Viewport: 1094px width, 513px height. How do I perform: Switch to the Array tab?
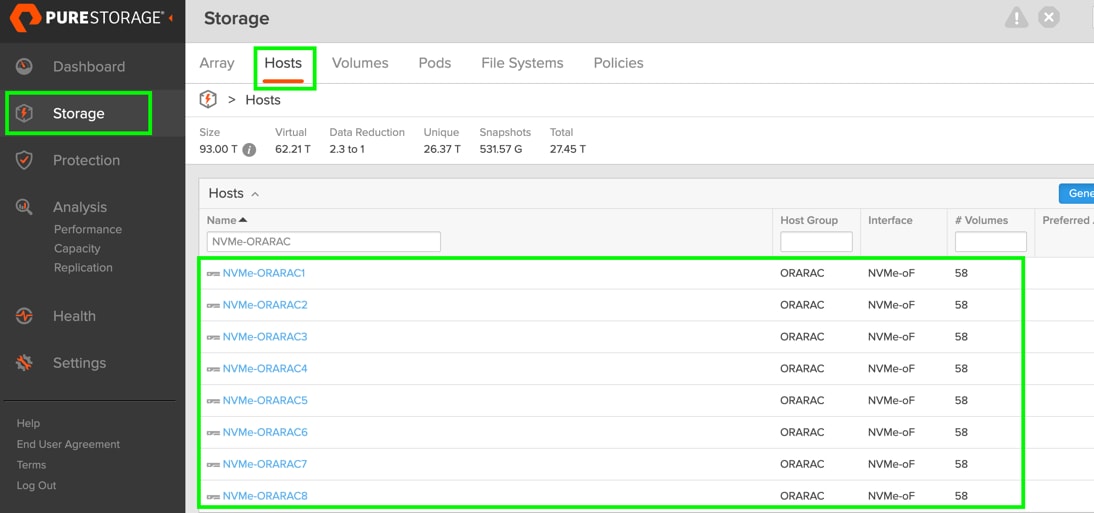[x=217, y=63]
